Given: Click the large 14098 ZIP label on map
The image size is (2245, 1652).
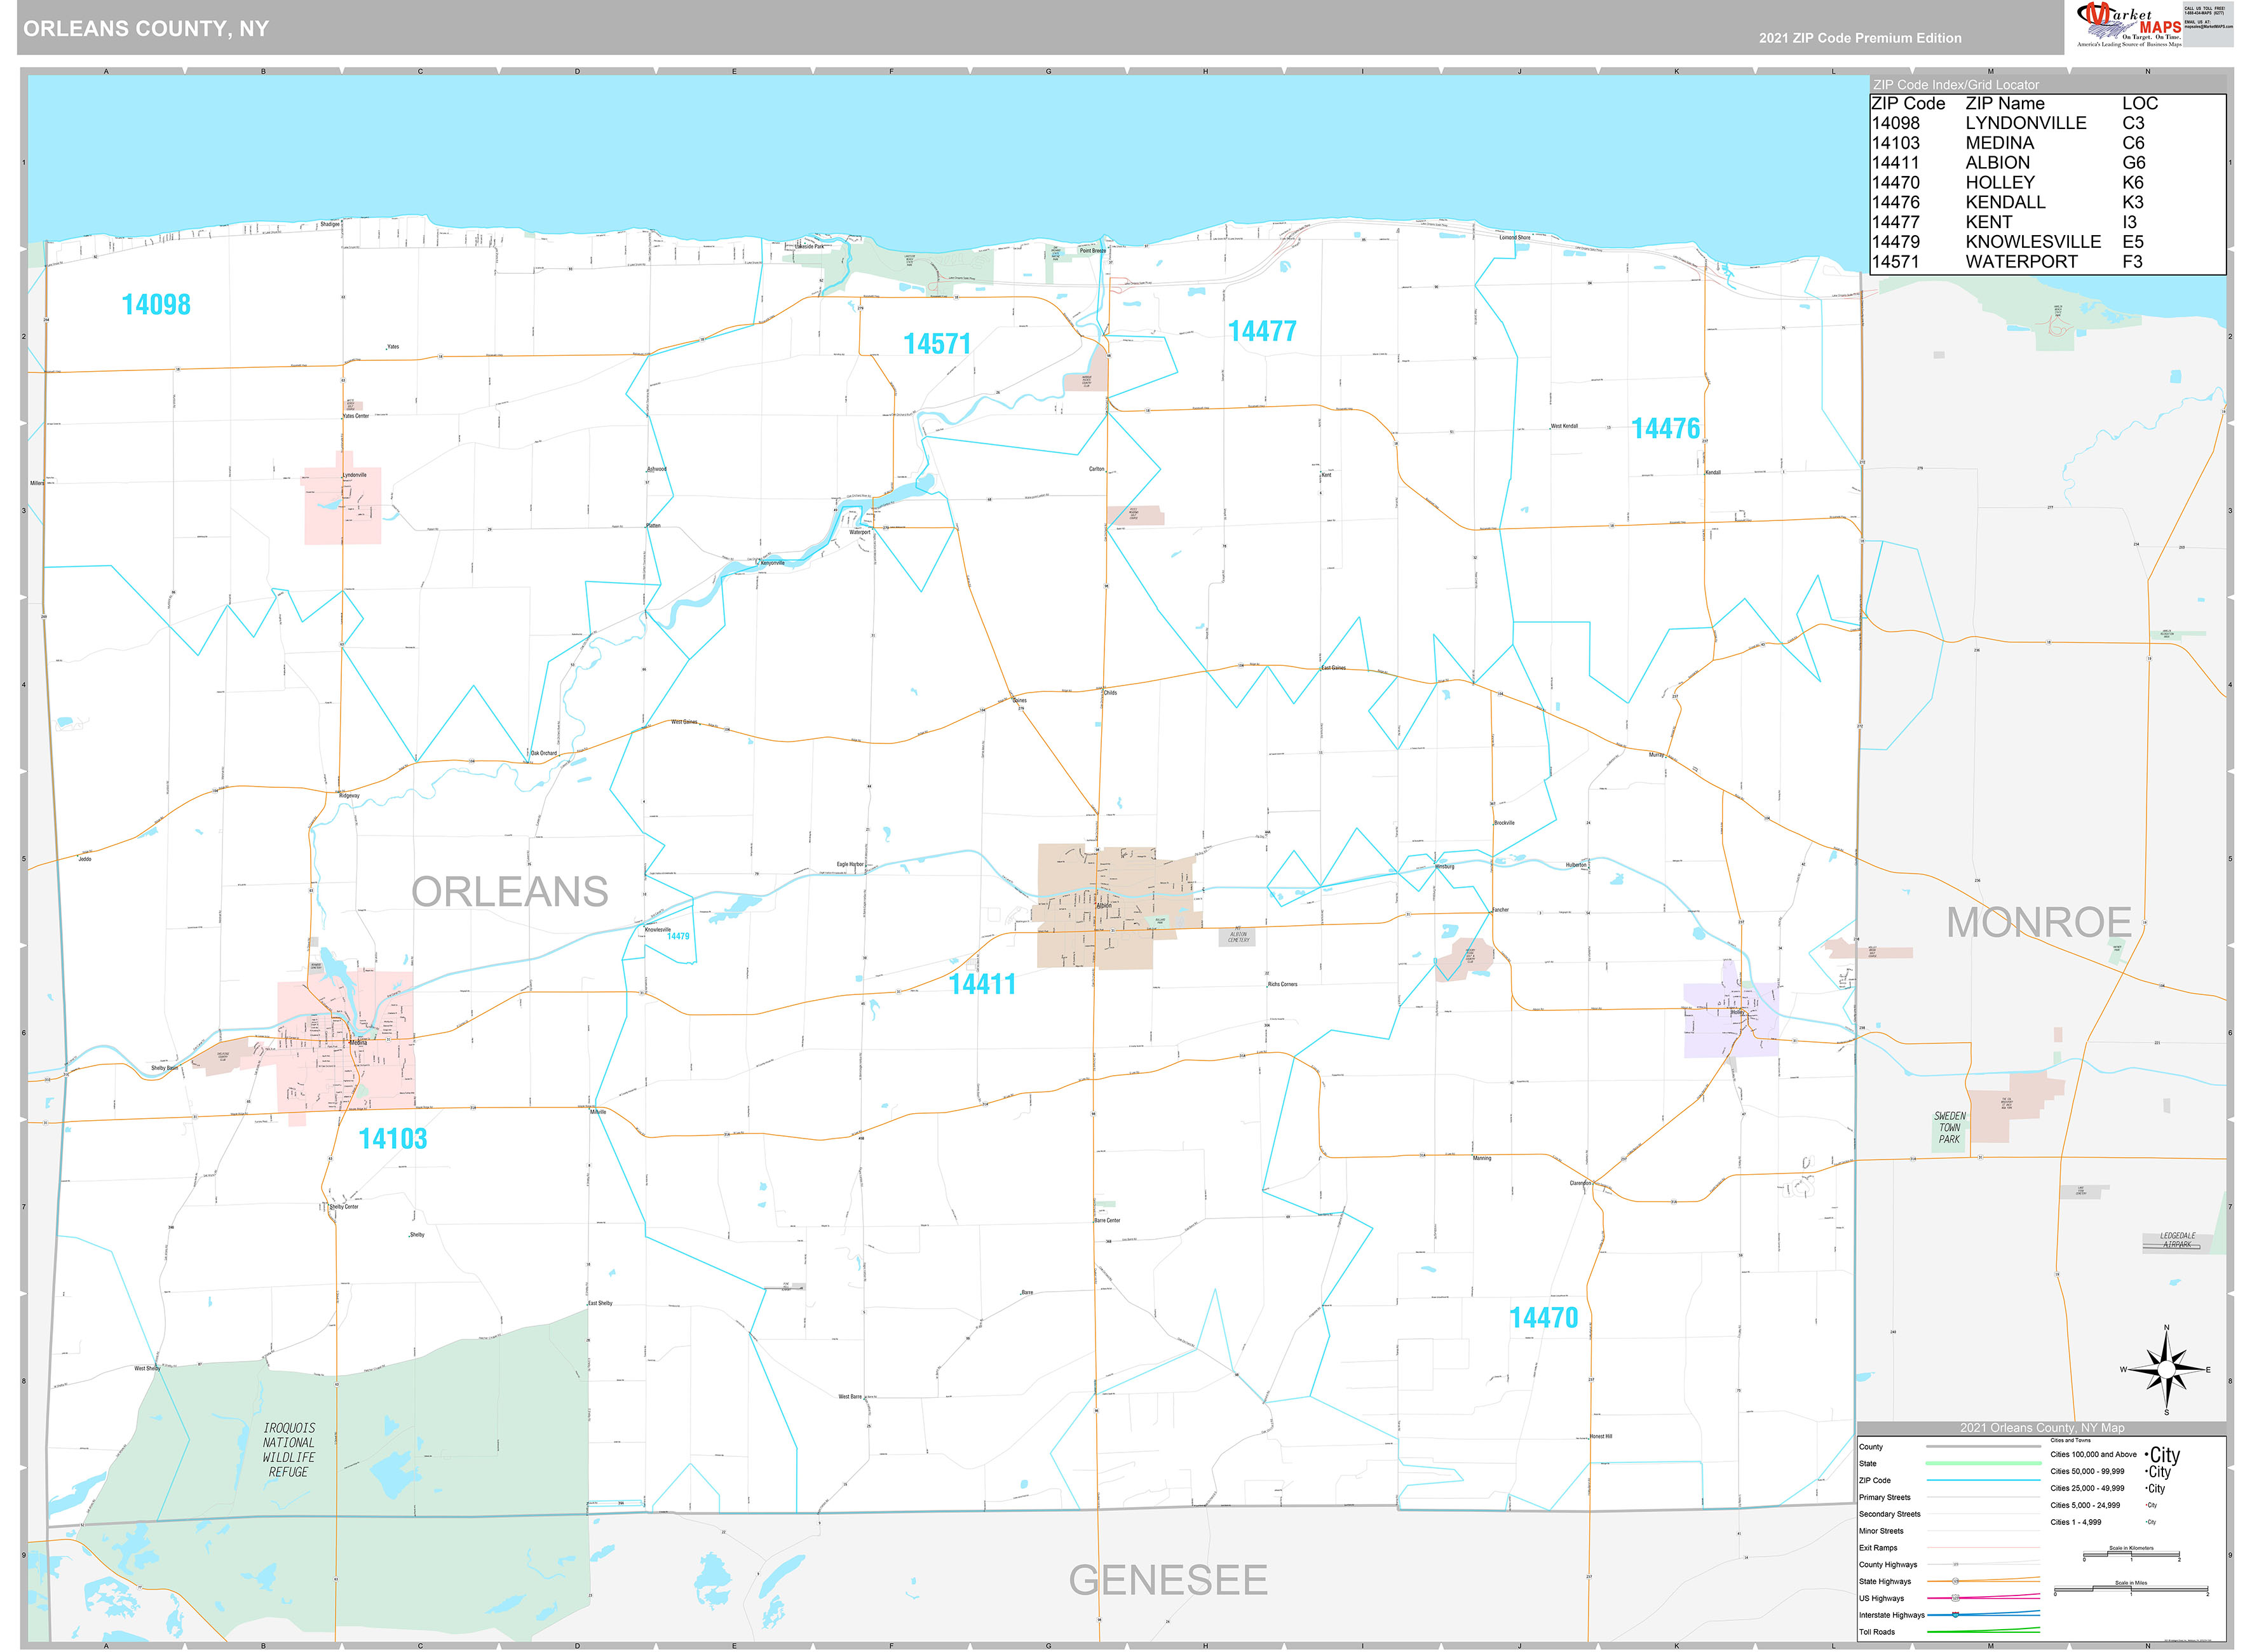Looking at the screenshot, I should point(156,305).
